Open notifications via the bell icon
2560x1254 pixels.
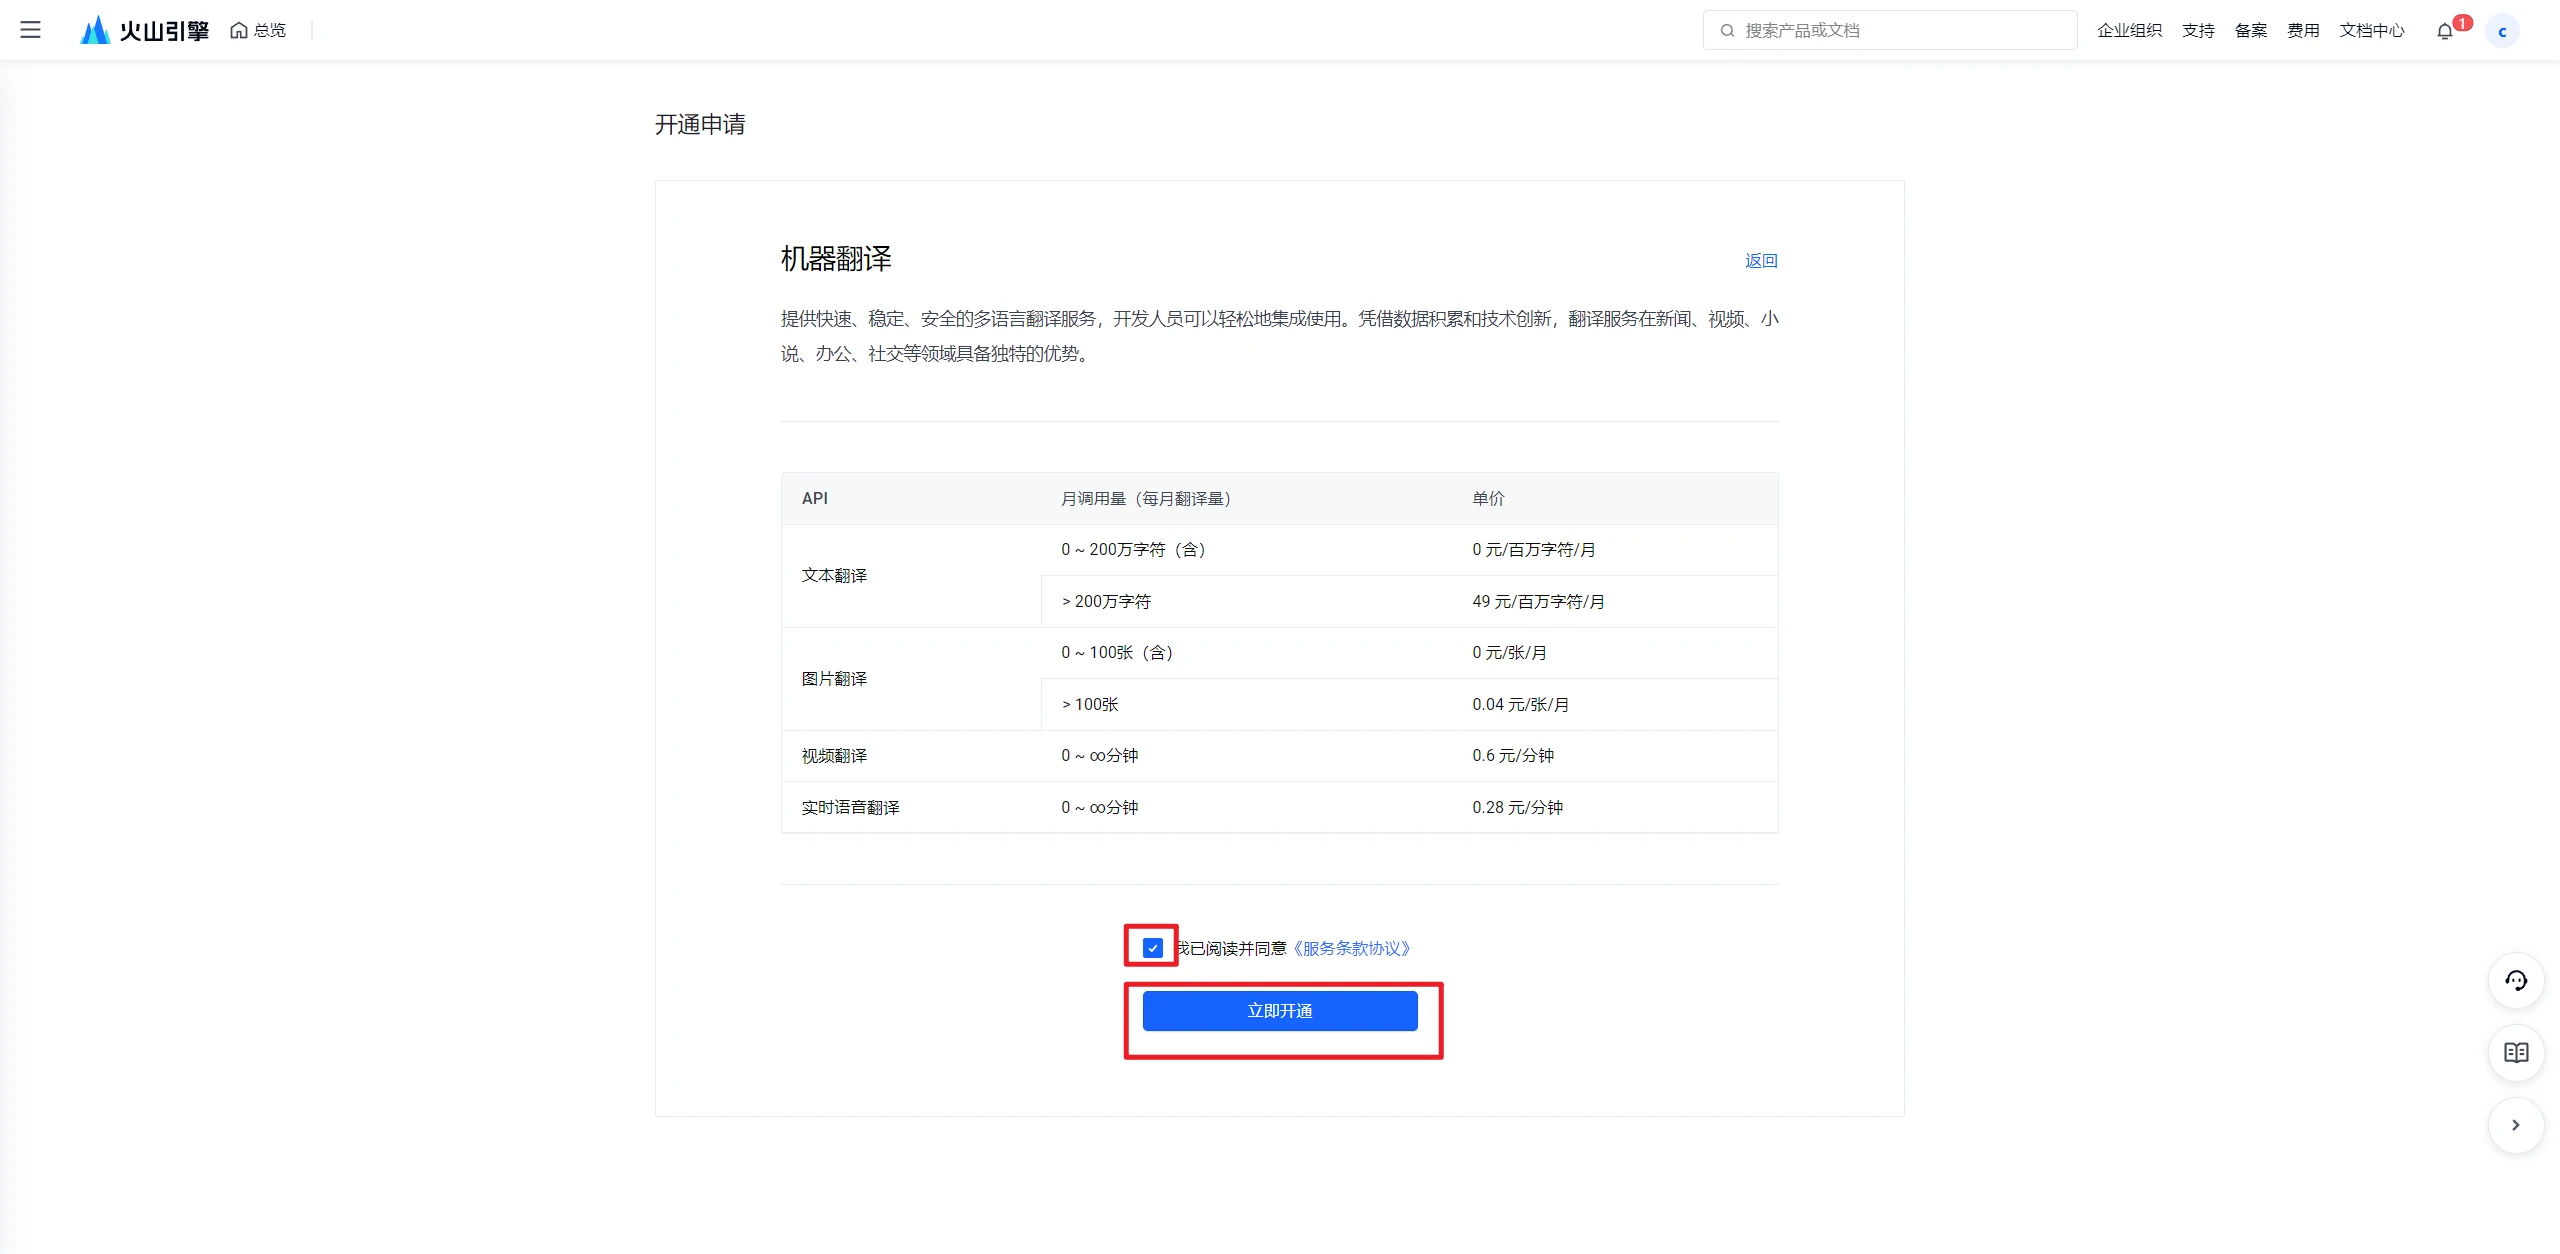point(2446,30)
